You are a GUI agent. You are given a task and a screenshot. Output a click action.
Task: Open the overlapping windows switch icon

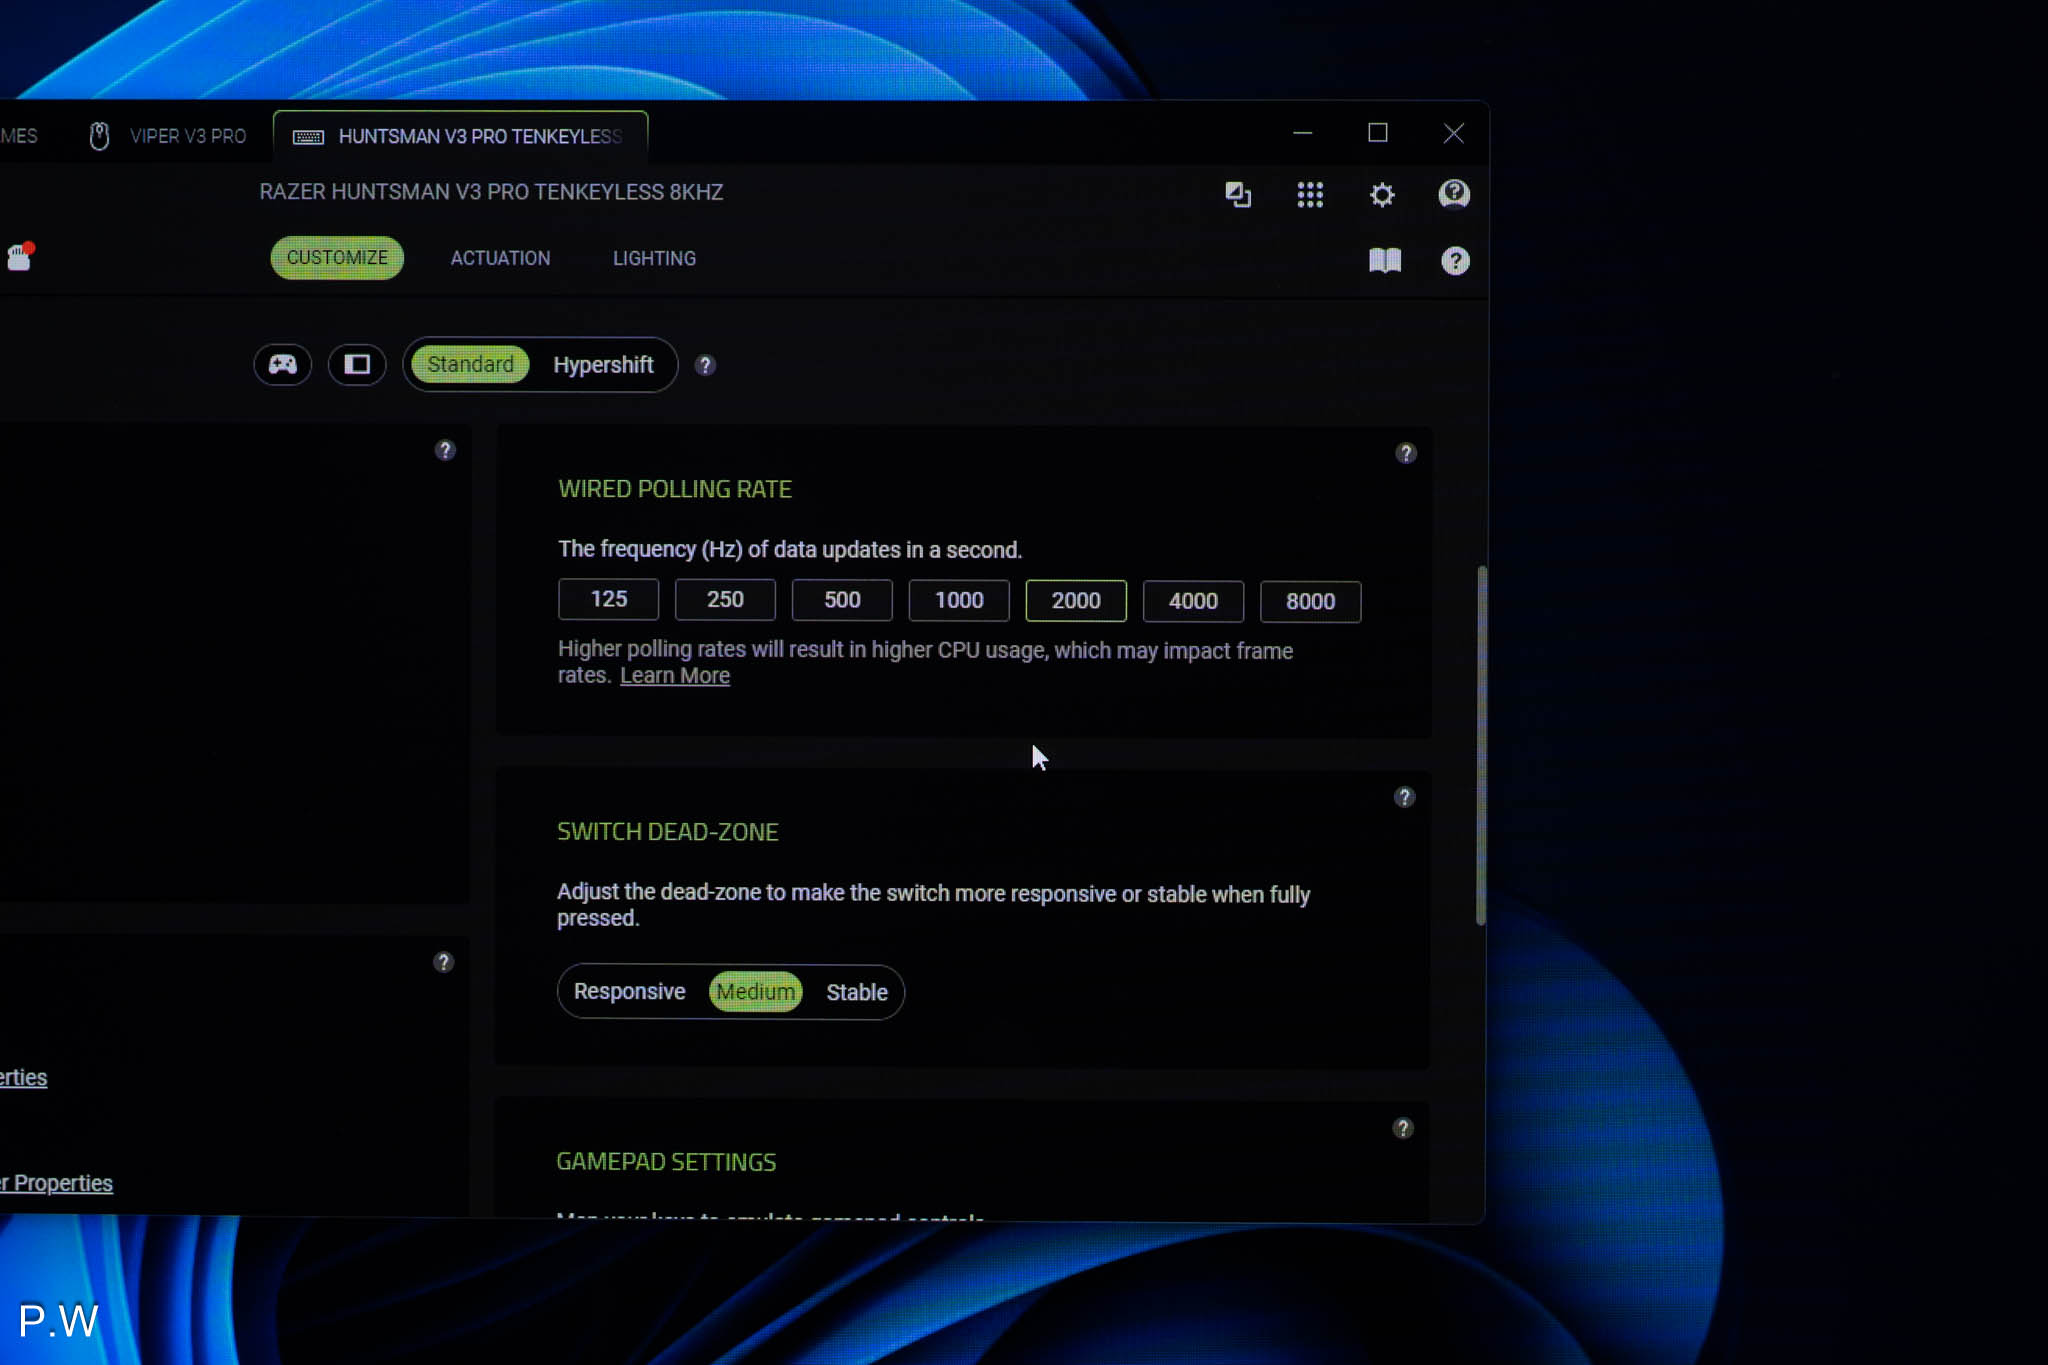[x=1238, y=194]
